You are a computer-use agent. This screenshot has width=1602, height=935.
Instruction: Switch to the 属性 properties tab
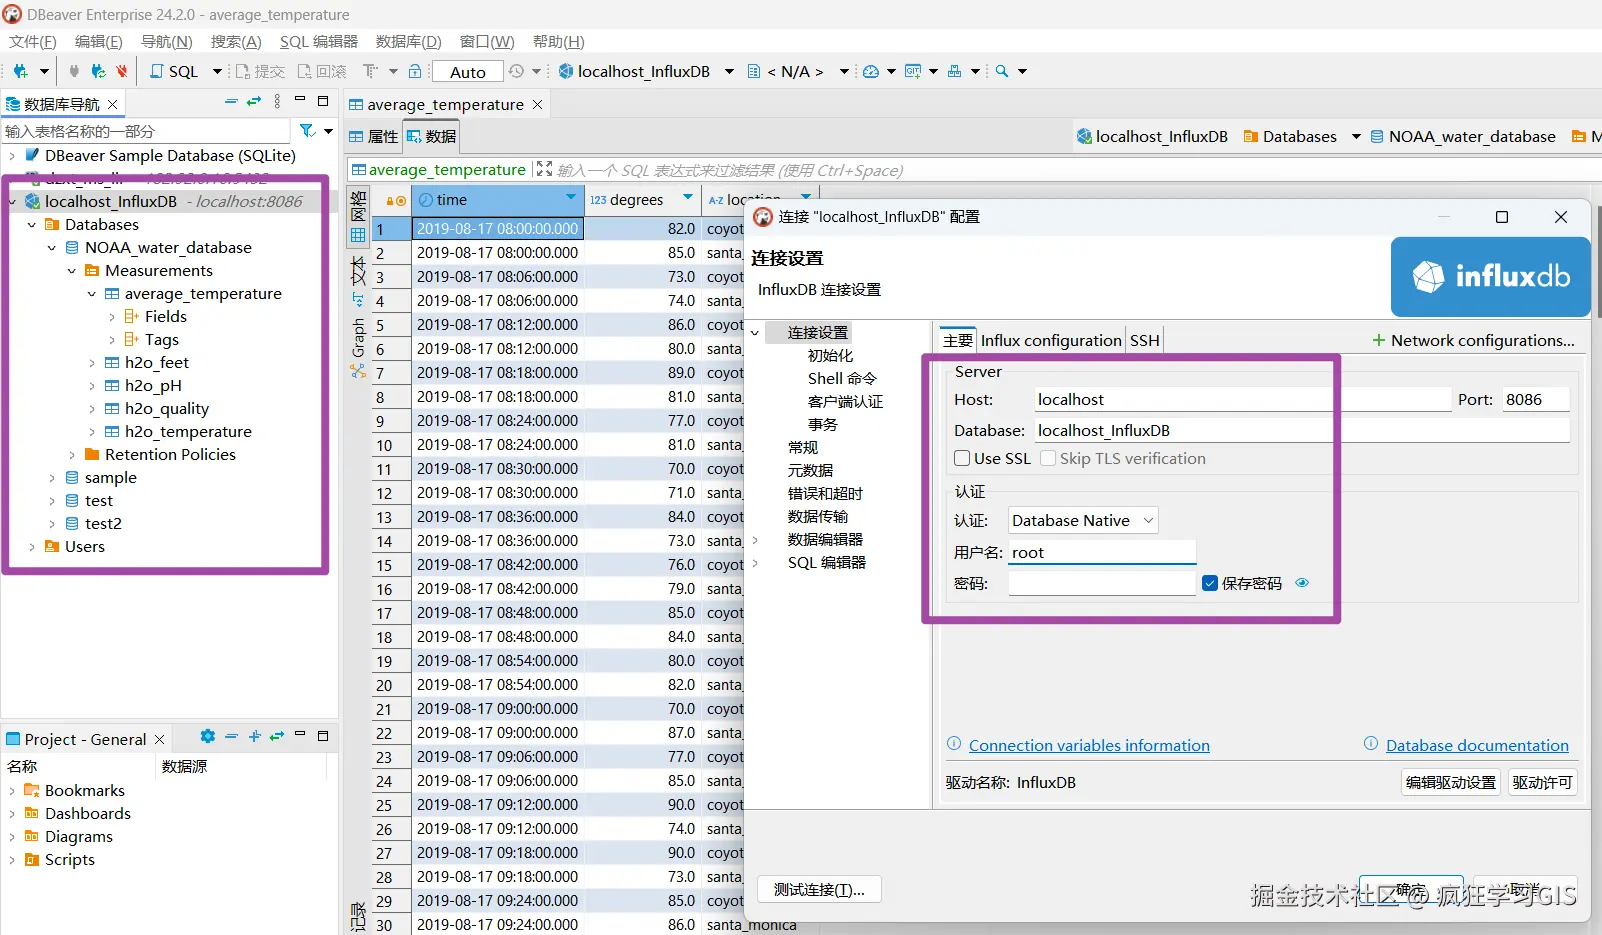(374, 137)
